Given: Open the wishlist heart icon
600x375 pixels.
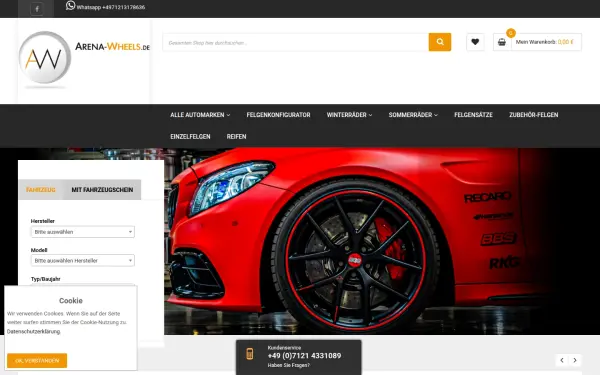Looking at the screenshot, I should pos(475,42).
